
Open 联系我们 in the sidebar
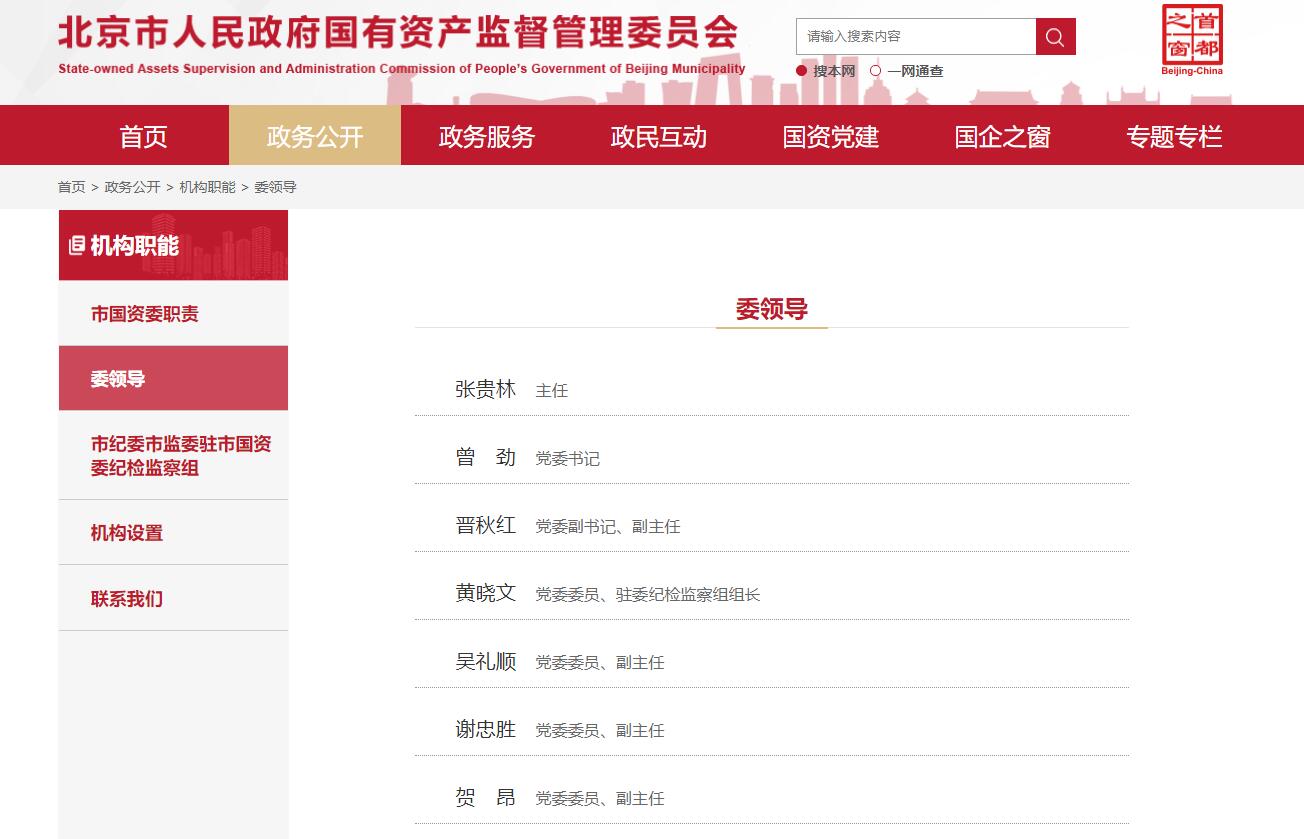173,598
